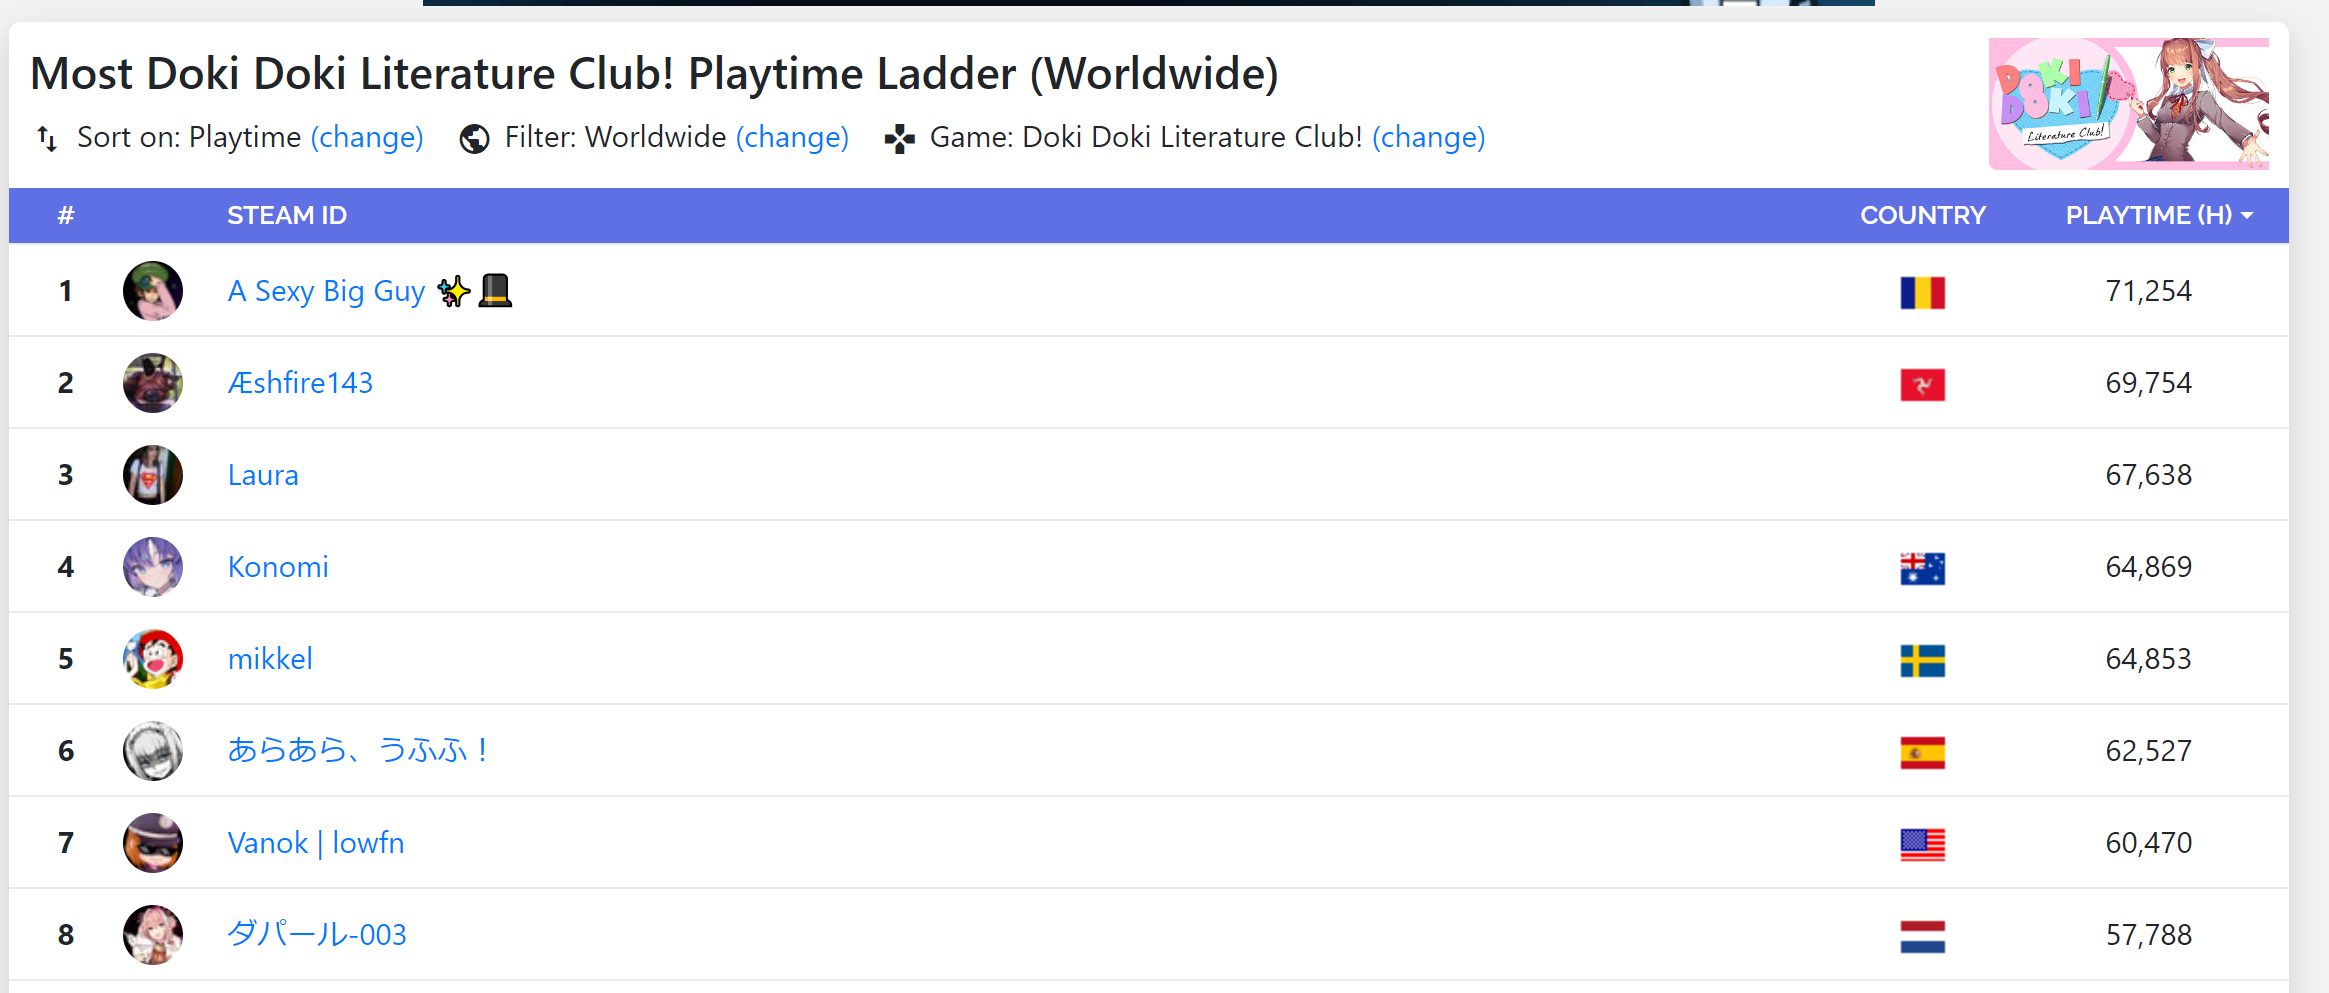
Task: Click the Sweden flag for mikkel
Action: [x=1921, y=660]
